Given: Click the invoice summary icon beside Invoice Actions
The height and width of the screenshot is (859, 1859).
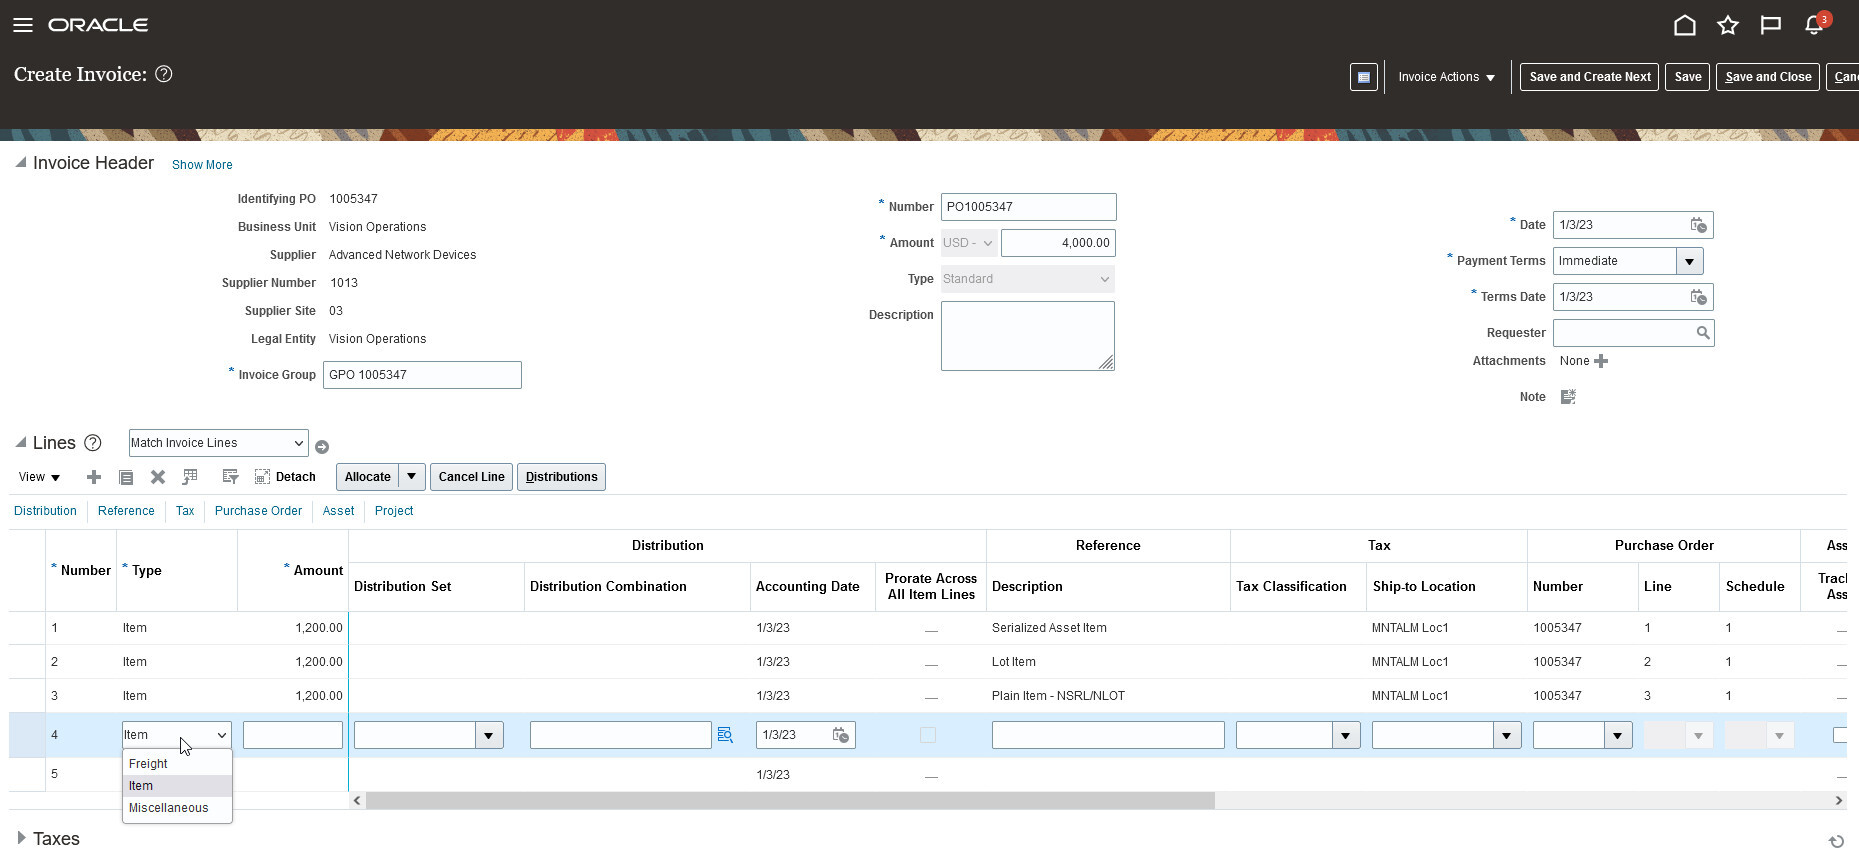Looking at the screenshot, I should [1364, 77].
